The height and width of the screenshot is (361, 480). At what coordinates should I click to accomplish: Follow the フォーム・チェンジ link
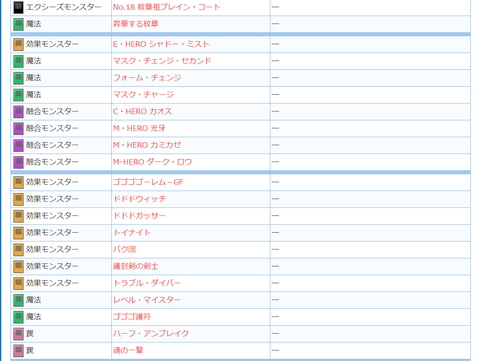147,78
